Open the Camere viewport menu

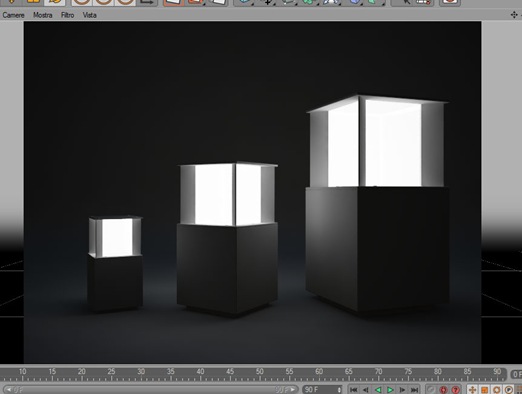13,15
